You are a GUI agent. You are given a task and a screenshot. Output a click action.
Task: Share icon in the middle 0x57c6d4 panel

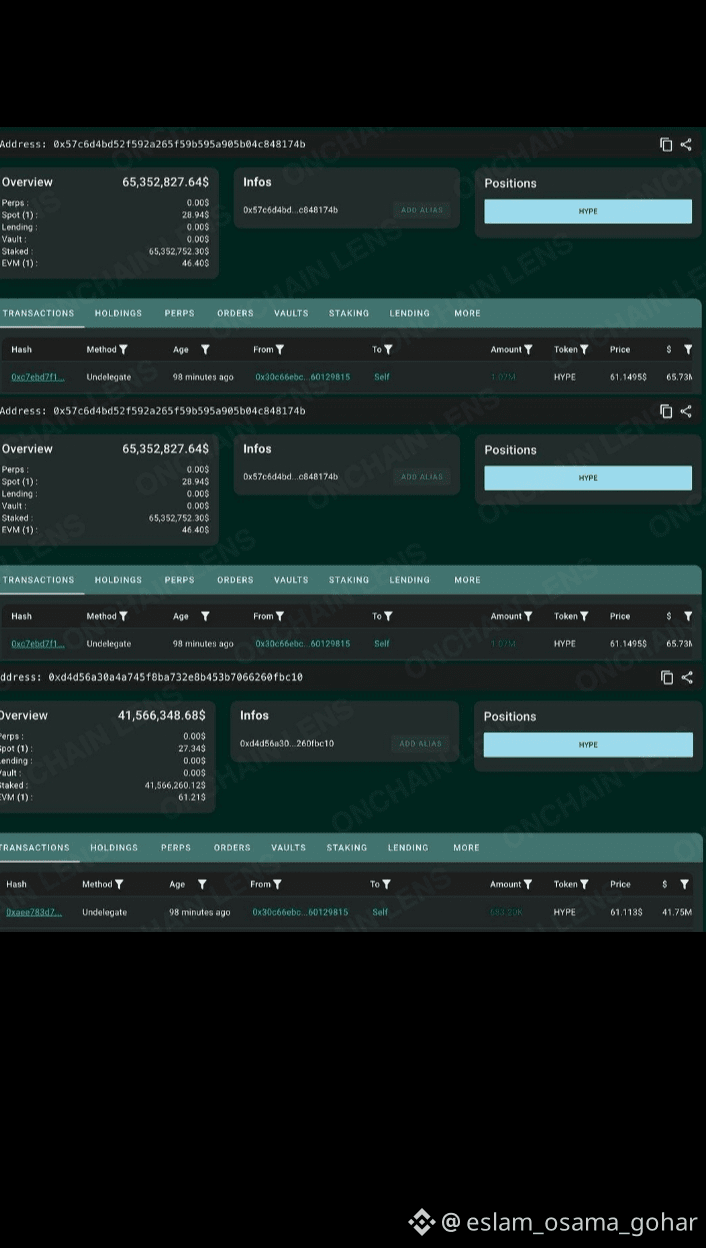pos(686,411)
